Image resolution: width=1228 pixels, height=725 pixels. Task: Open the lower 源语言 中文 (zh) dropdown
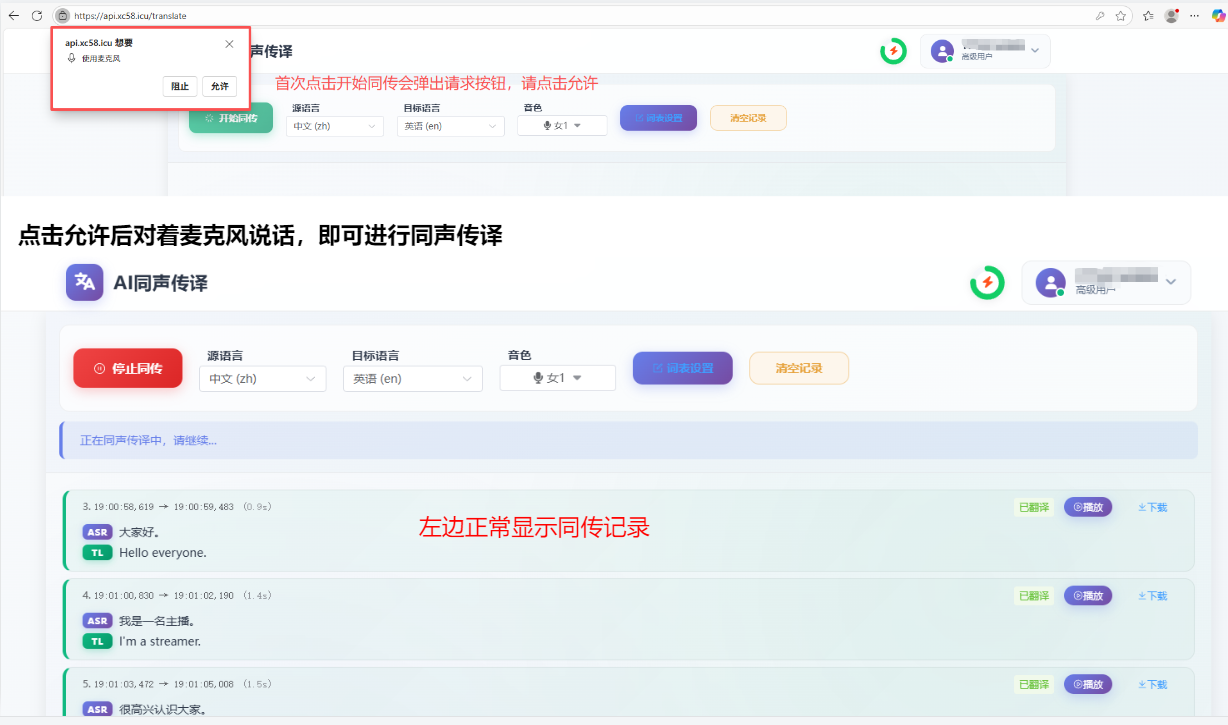pyautogui.click(x=262, y=379)
